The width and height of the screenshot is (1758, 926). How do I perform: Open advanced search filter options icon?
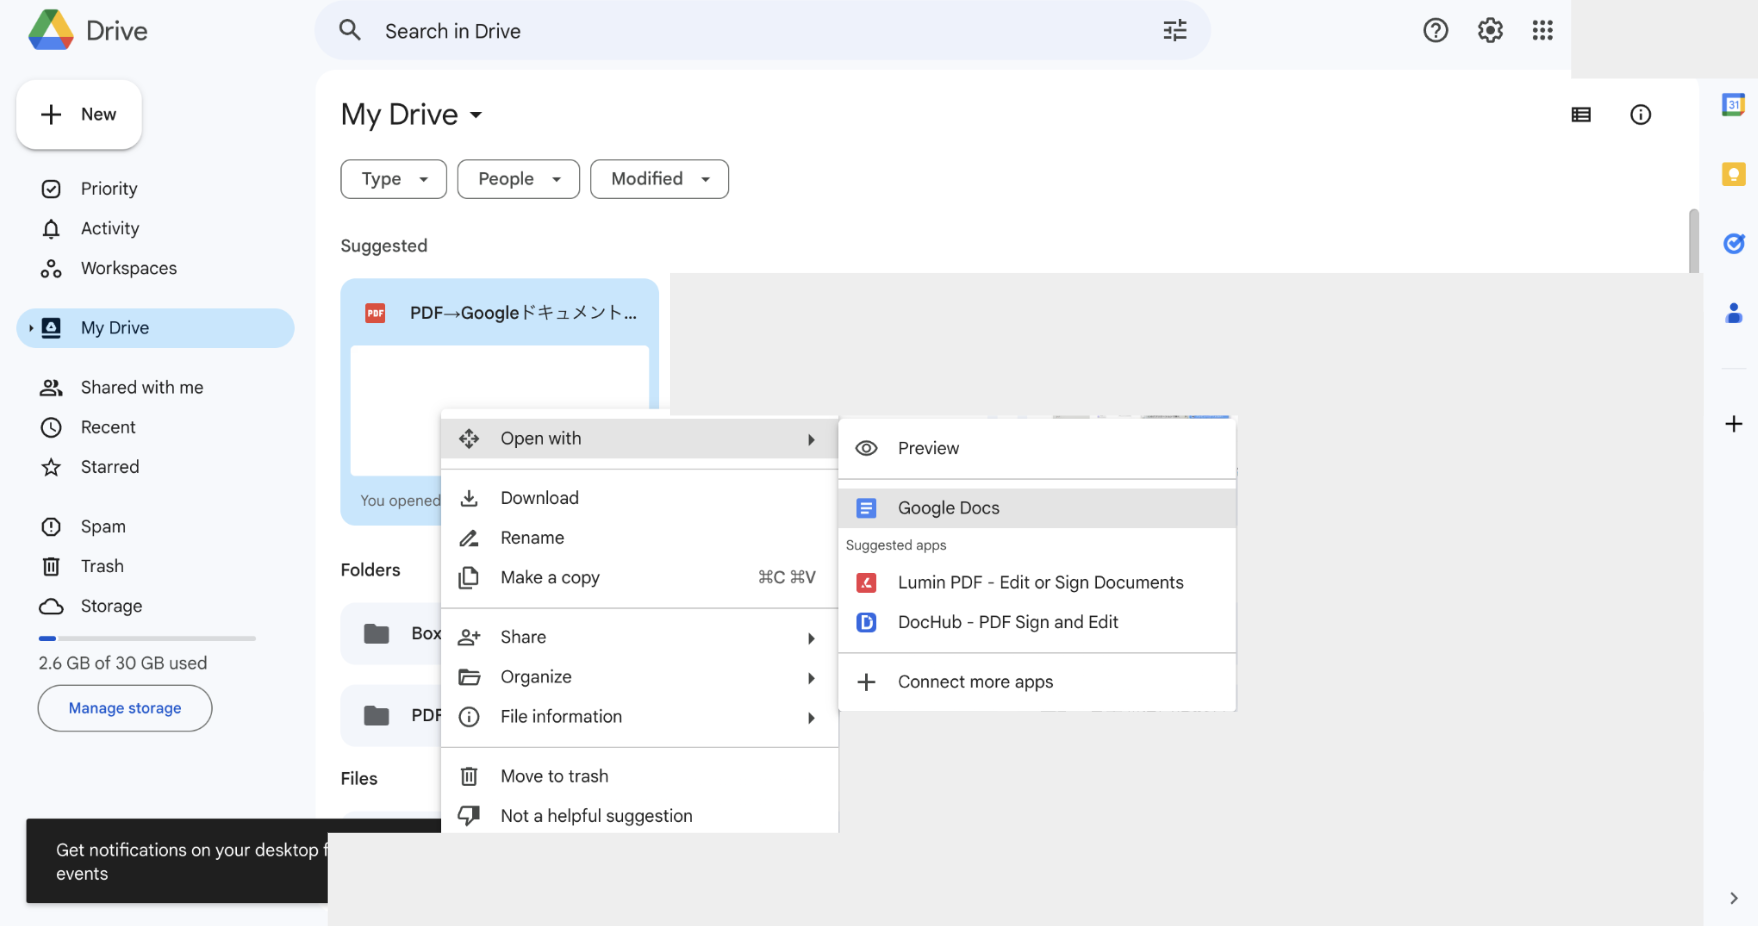(x=1175, y=31)
